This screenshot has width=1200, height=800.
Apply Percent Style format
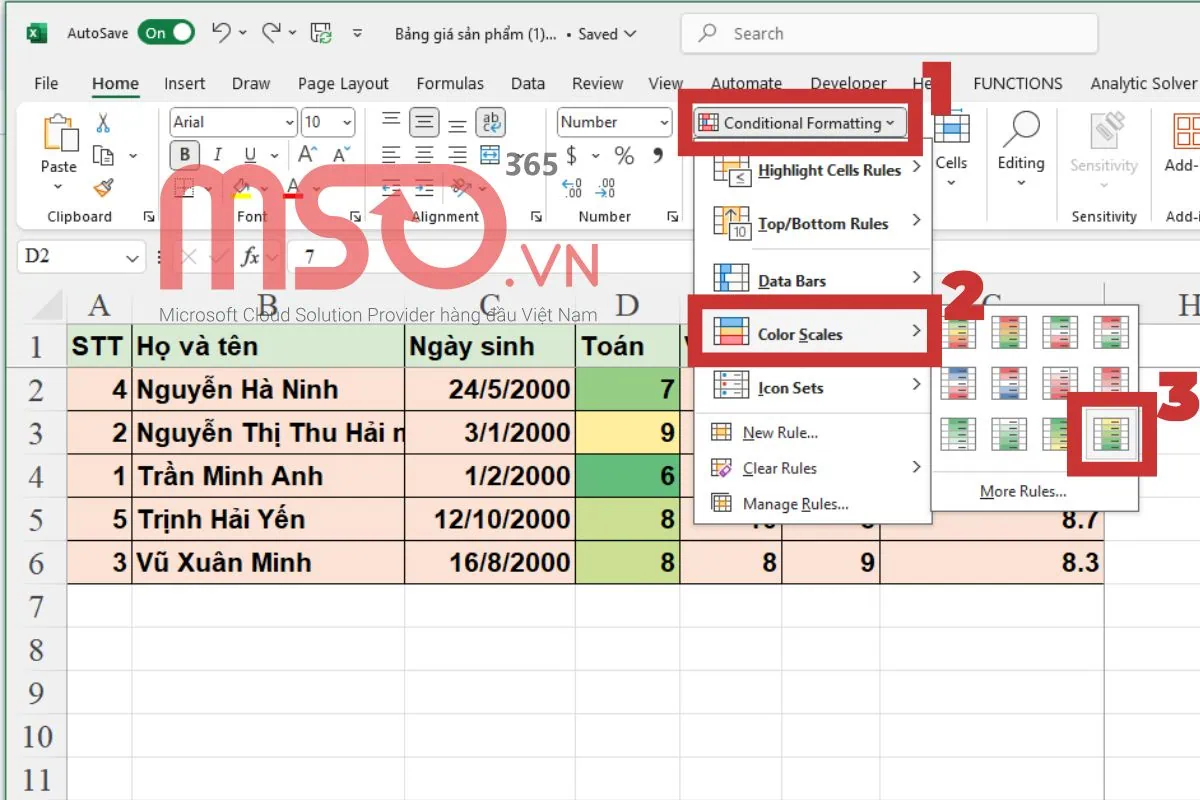[x=624, y=156]
